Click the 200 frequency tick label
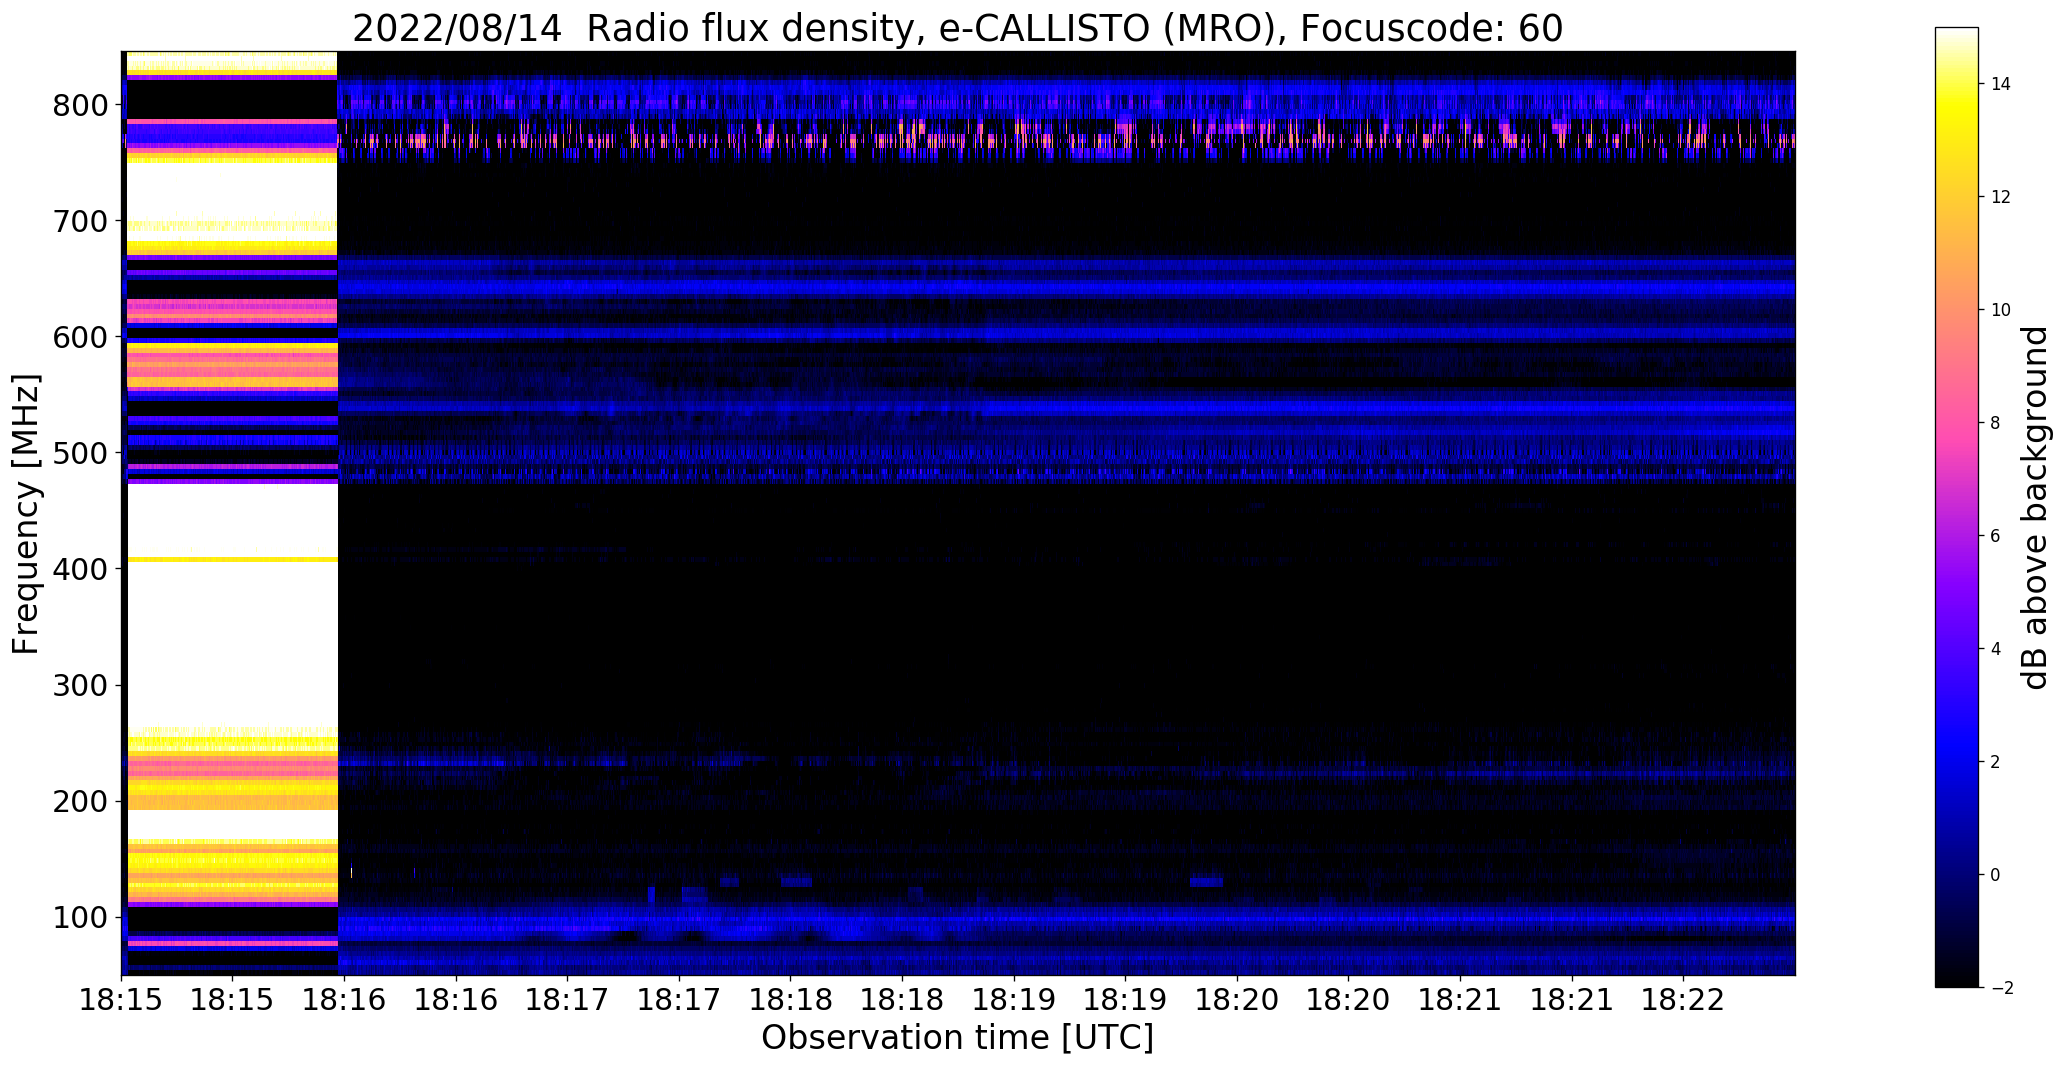The height and width of the screenshot is (1067, 2066). 80,801
